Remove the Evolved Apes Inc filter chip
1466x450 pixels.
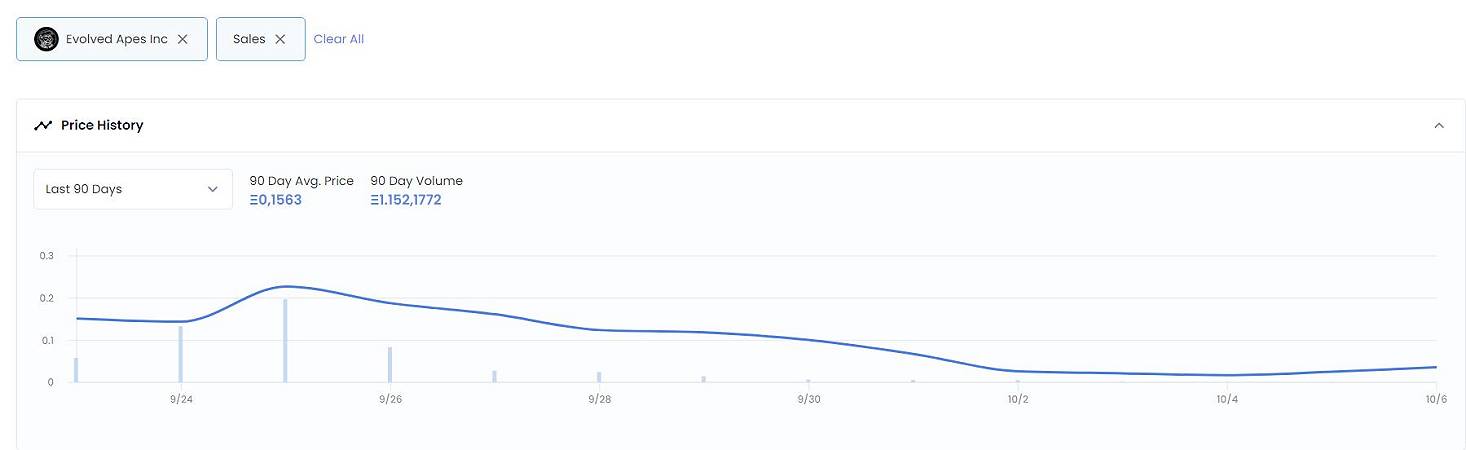(x=182, y=39)
